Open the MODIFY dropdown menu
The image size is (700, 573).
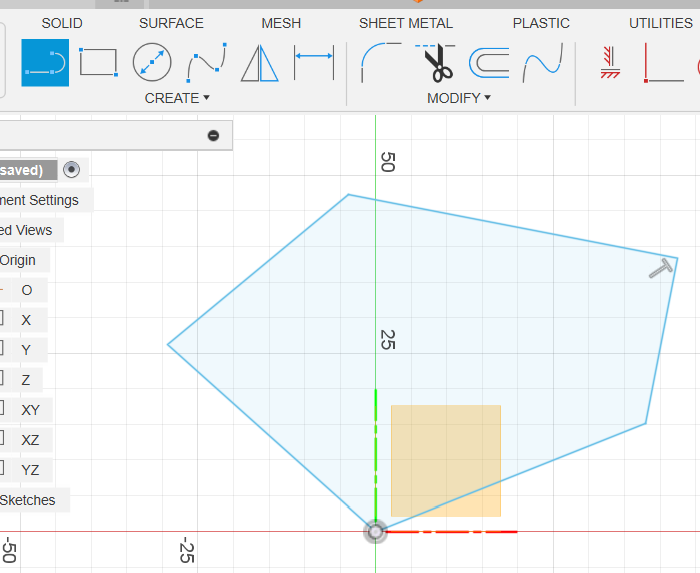pos(458,98)
